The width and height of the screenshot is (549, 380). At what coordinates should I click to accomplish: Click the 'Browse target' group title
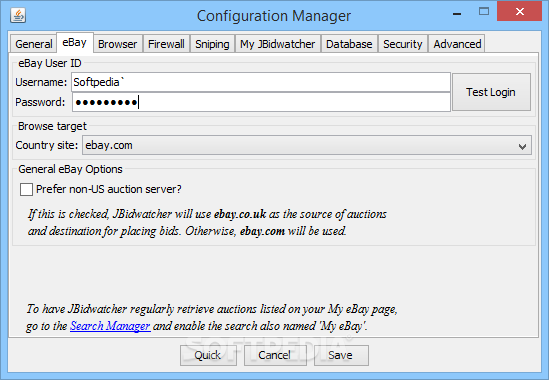pyautogui.click(x=53, y=126)
